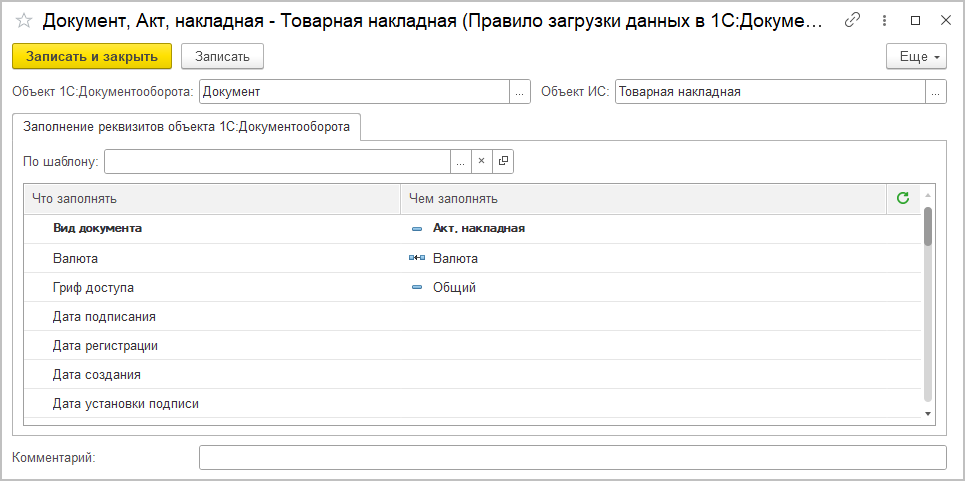The height and width of the screenshot is (481, 965).
Task: Open selection list for 'По шаблону' field
Action: [x=460, y=161]
